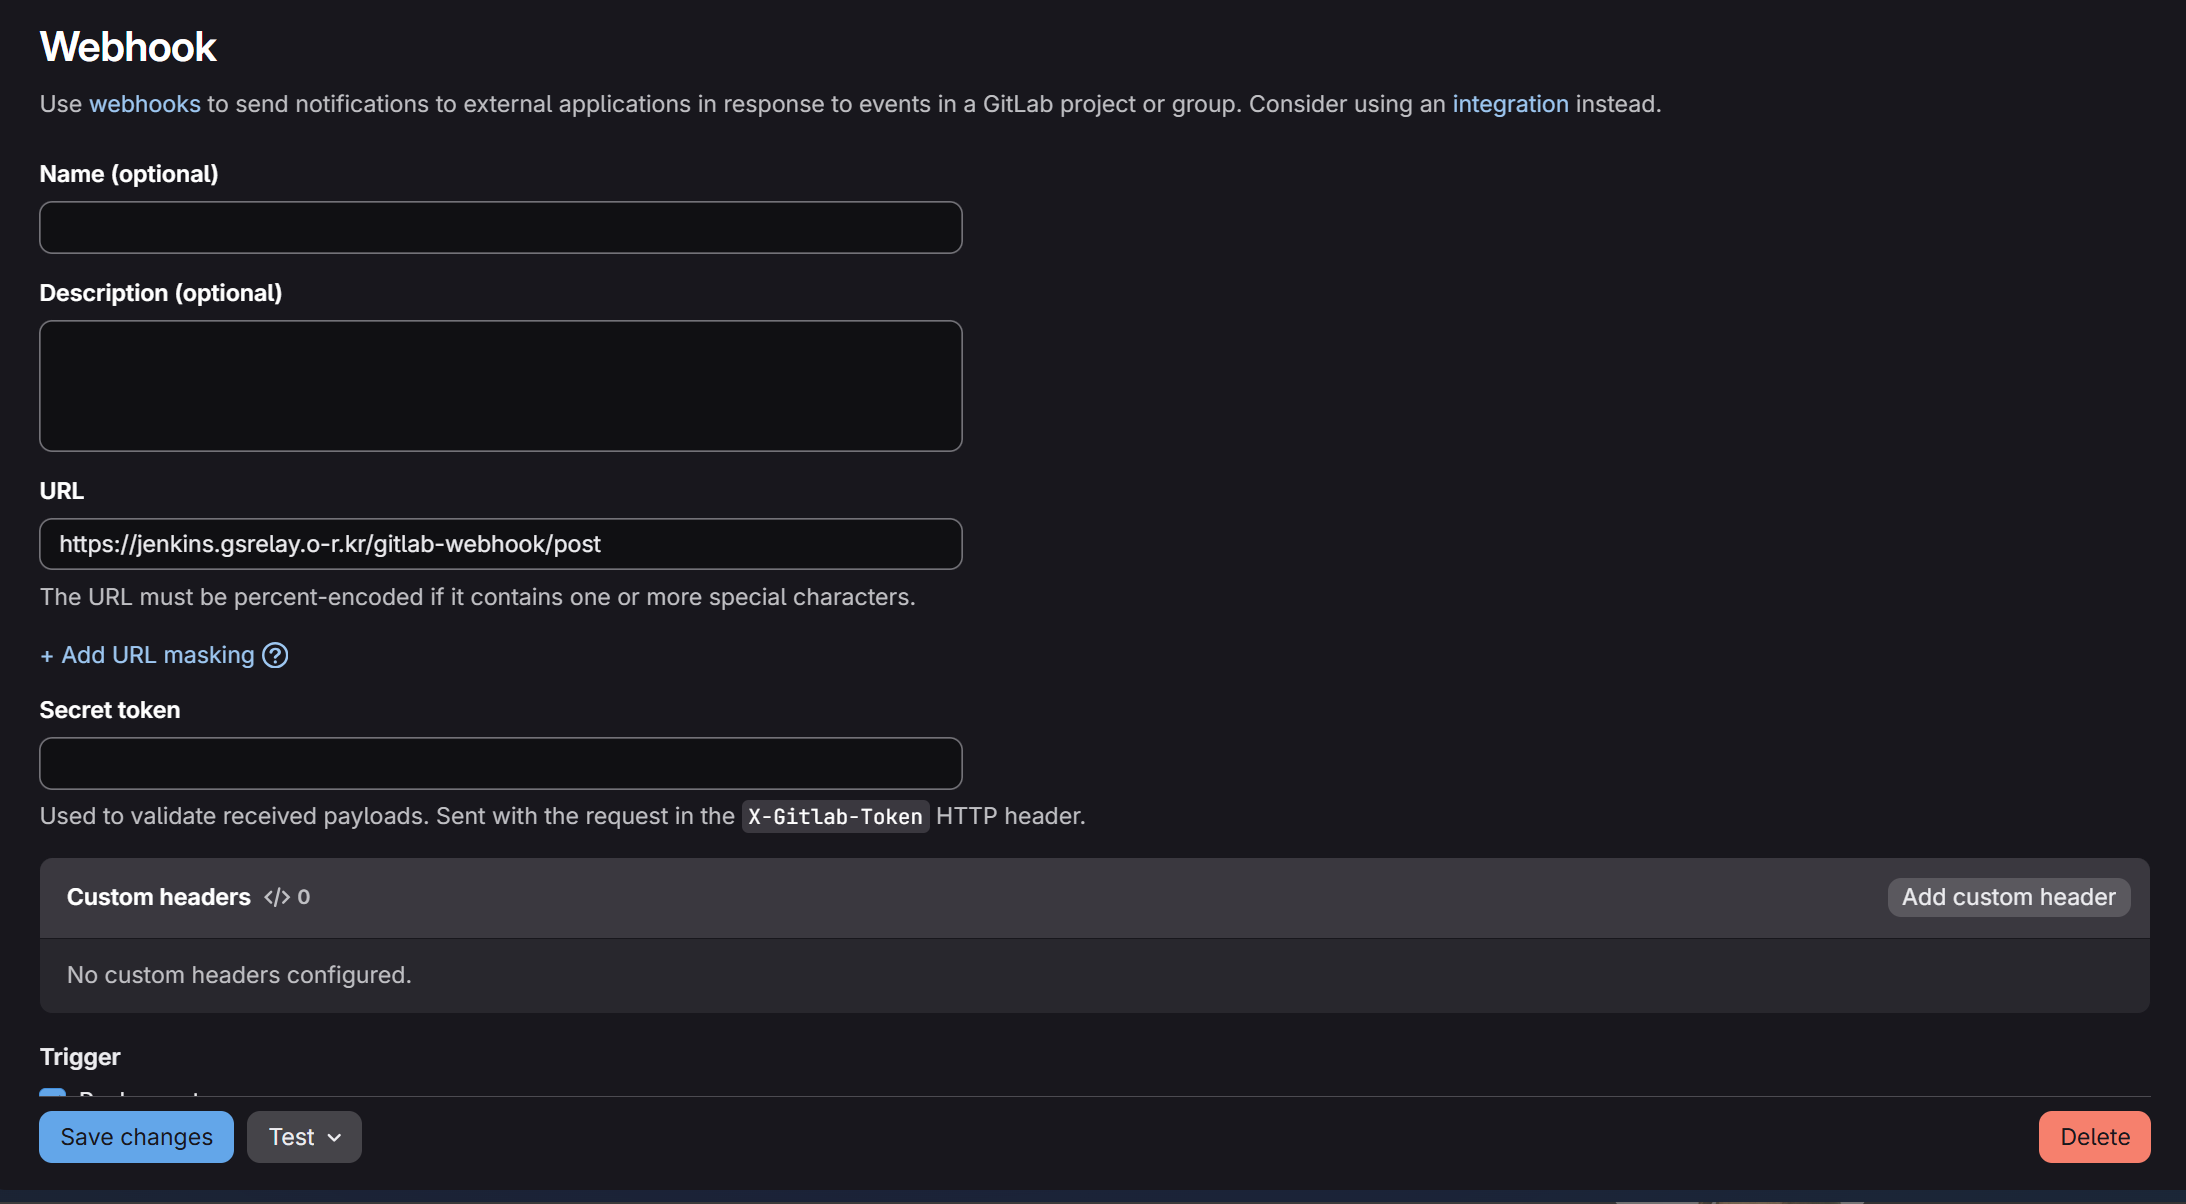Open the Test dropdown menu
Screen dimensions: 2186x1204
304,1137
